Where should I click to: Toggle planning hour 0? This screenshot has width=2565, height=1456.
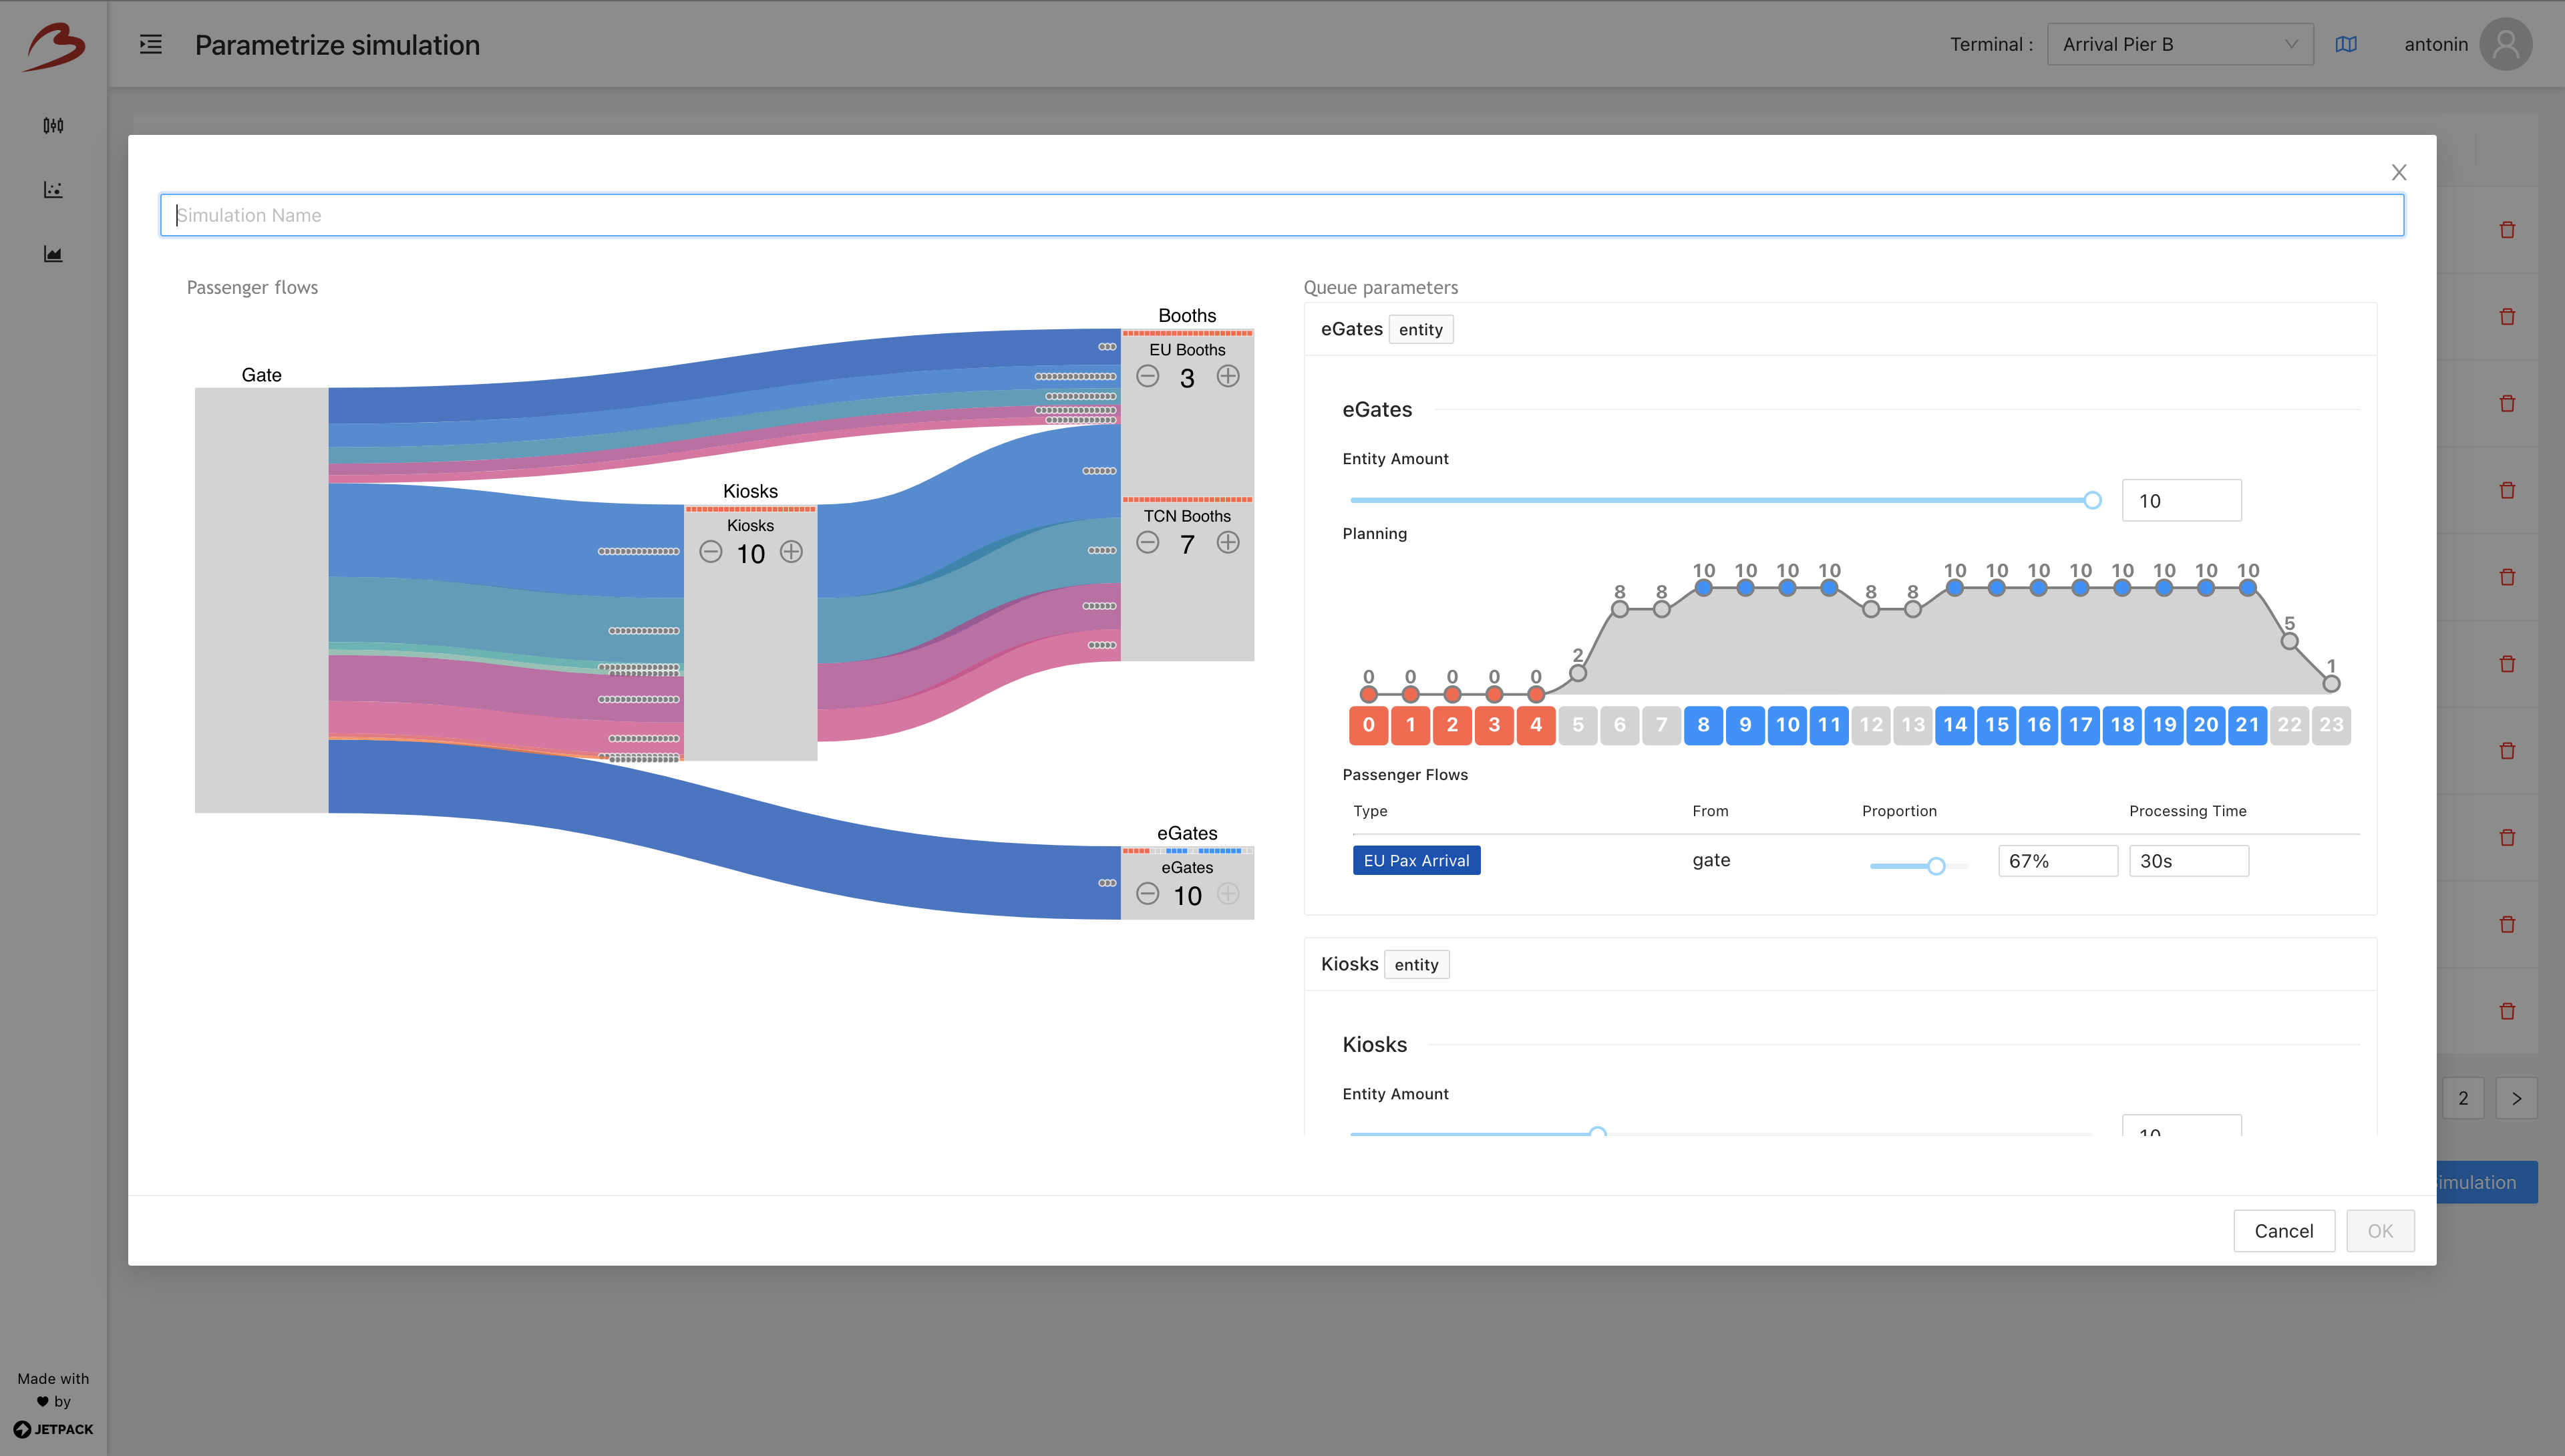pyautogui.click(x=1369, y=725)
